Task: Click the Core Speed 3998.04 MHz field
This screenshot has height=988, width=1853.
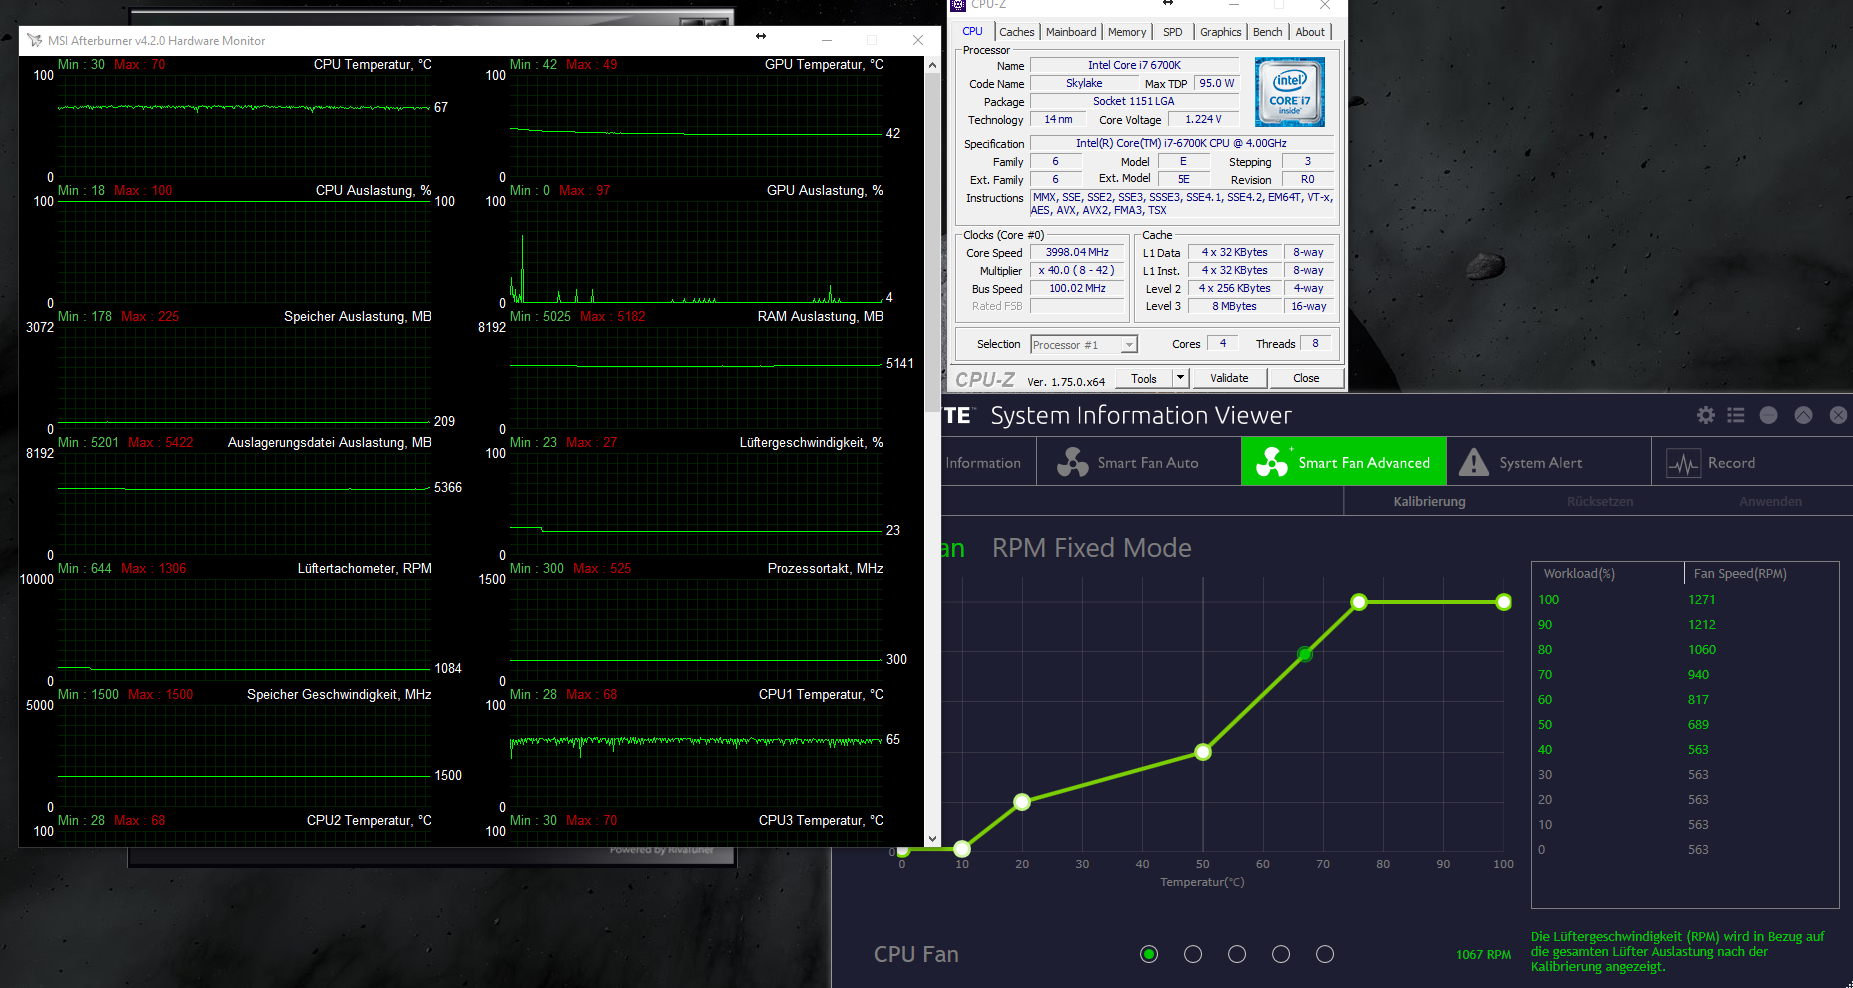Action: pyautogui.click(x=1077, y=253)
